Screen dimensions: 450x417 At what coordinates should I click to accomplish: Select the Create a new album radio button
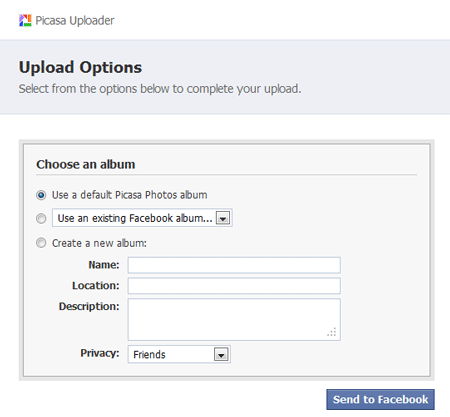tap(41, 243)
